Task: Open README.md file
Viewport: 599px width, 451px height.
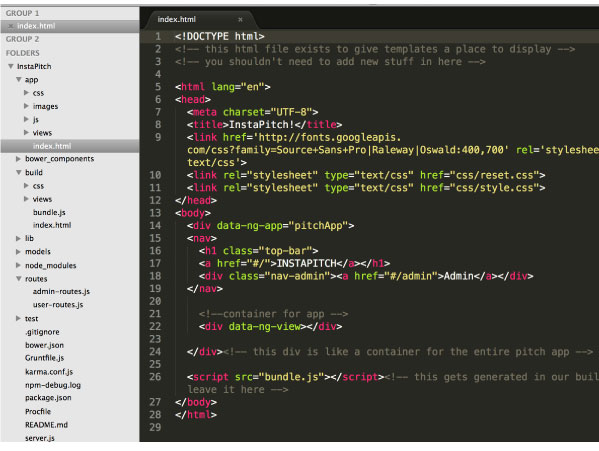Action: [46, 425]
